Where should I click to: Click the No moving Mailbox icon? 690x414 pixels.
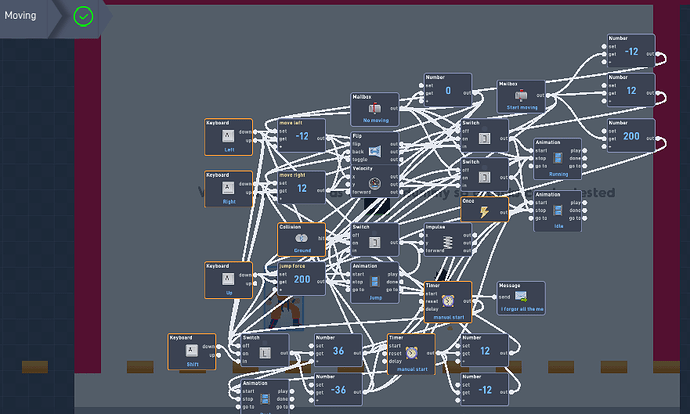[375, 108]
